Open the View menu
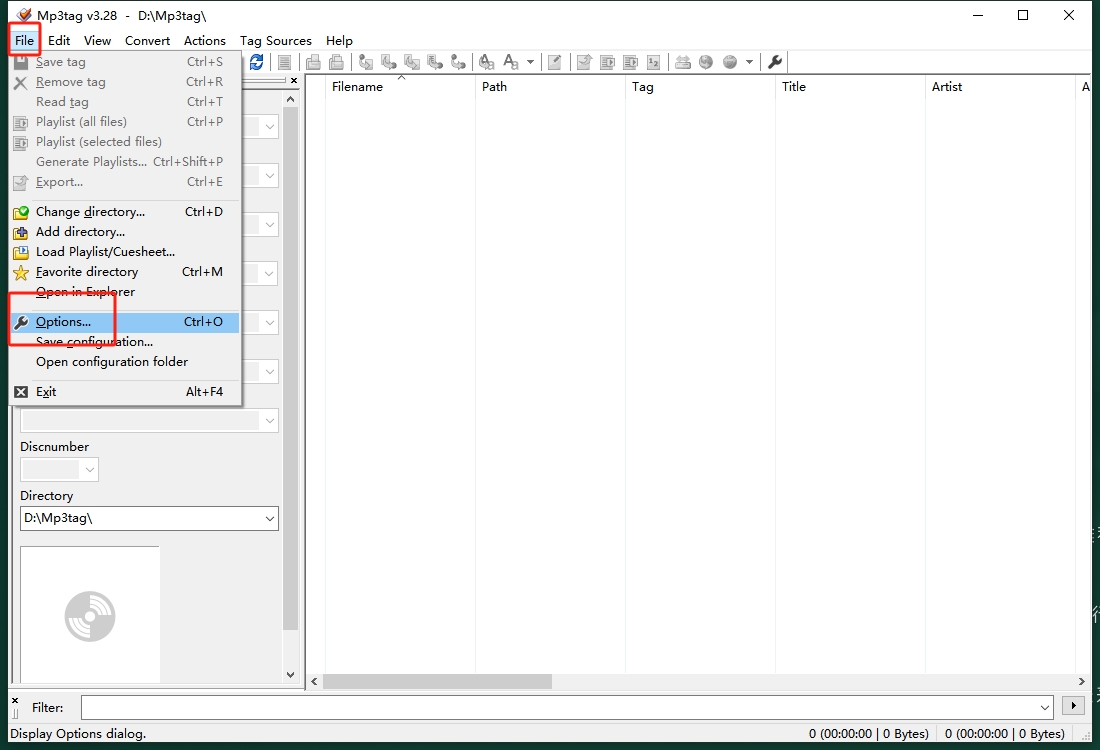Image resolution: width=1100 pixels, height=750 pixels. pos(98,41)
